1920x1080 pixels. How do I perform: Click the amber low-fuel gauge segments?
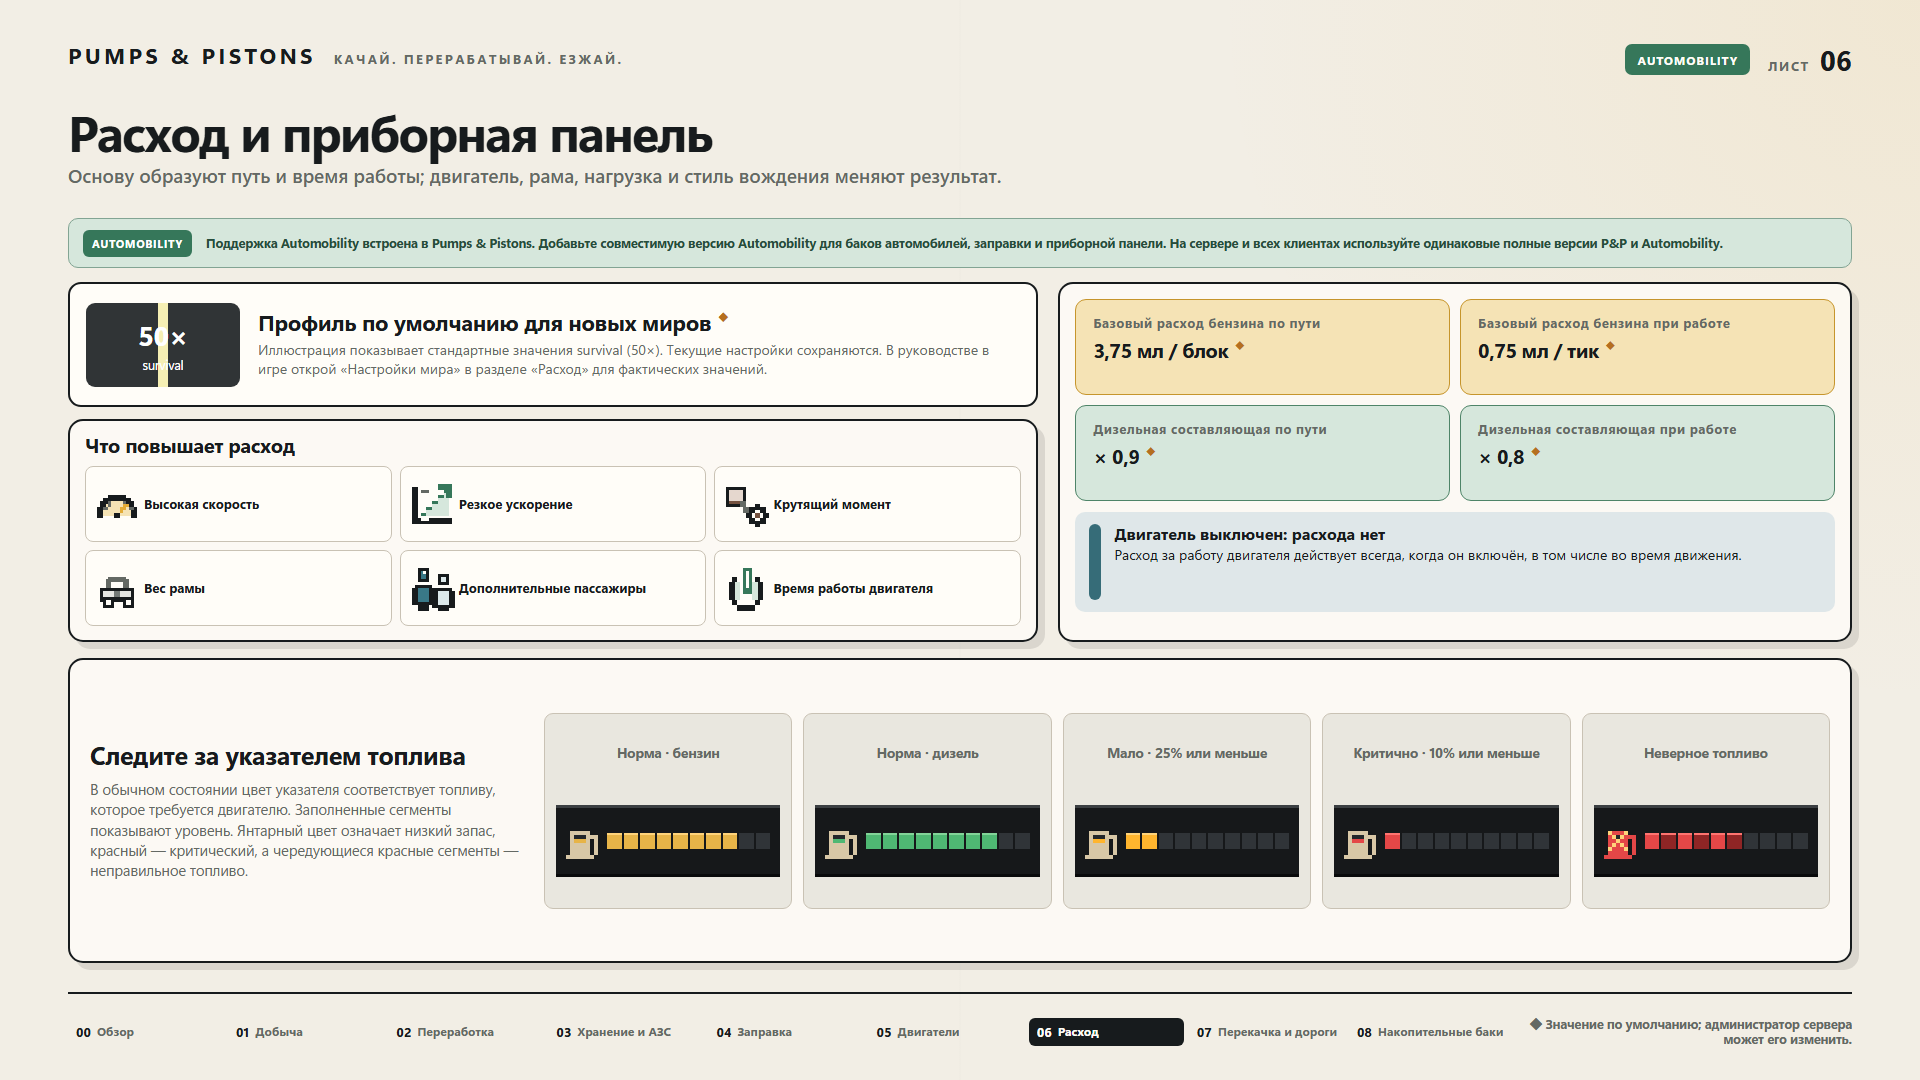[1141, 841]
